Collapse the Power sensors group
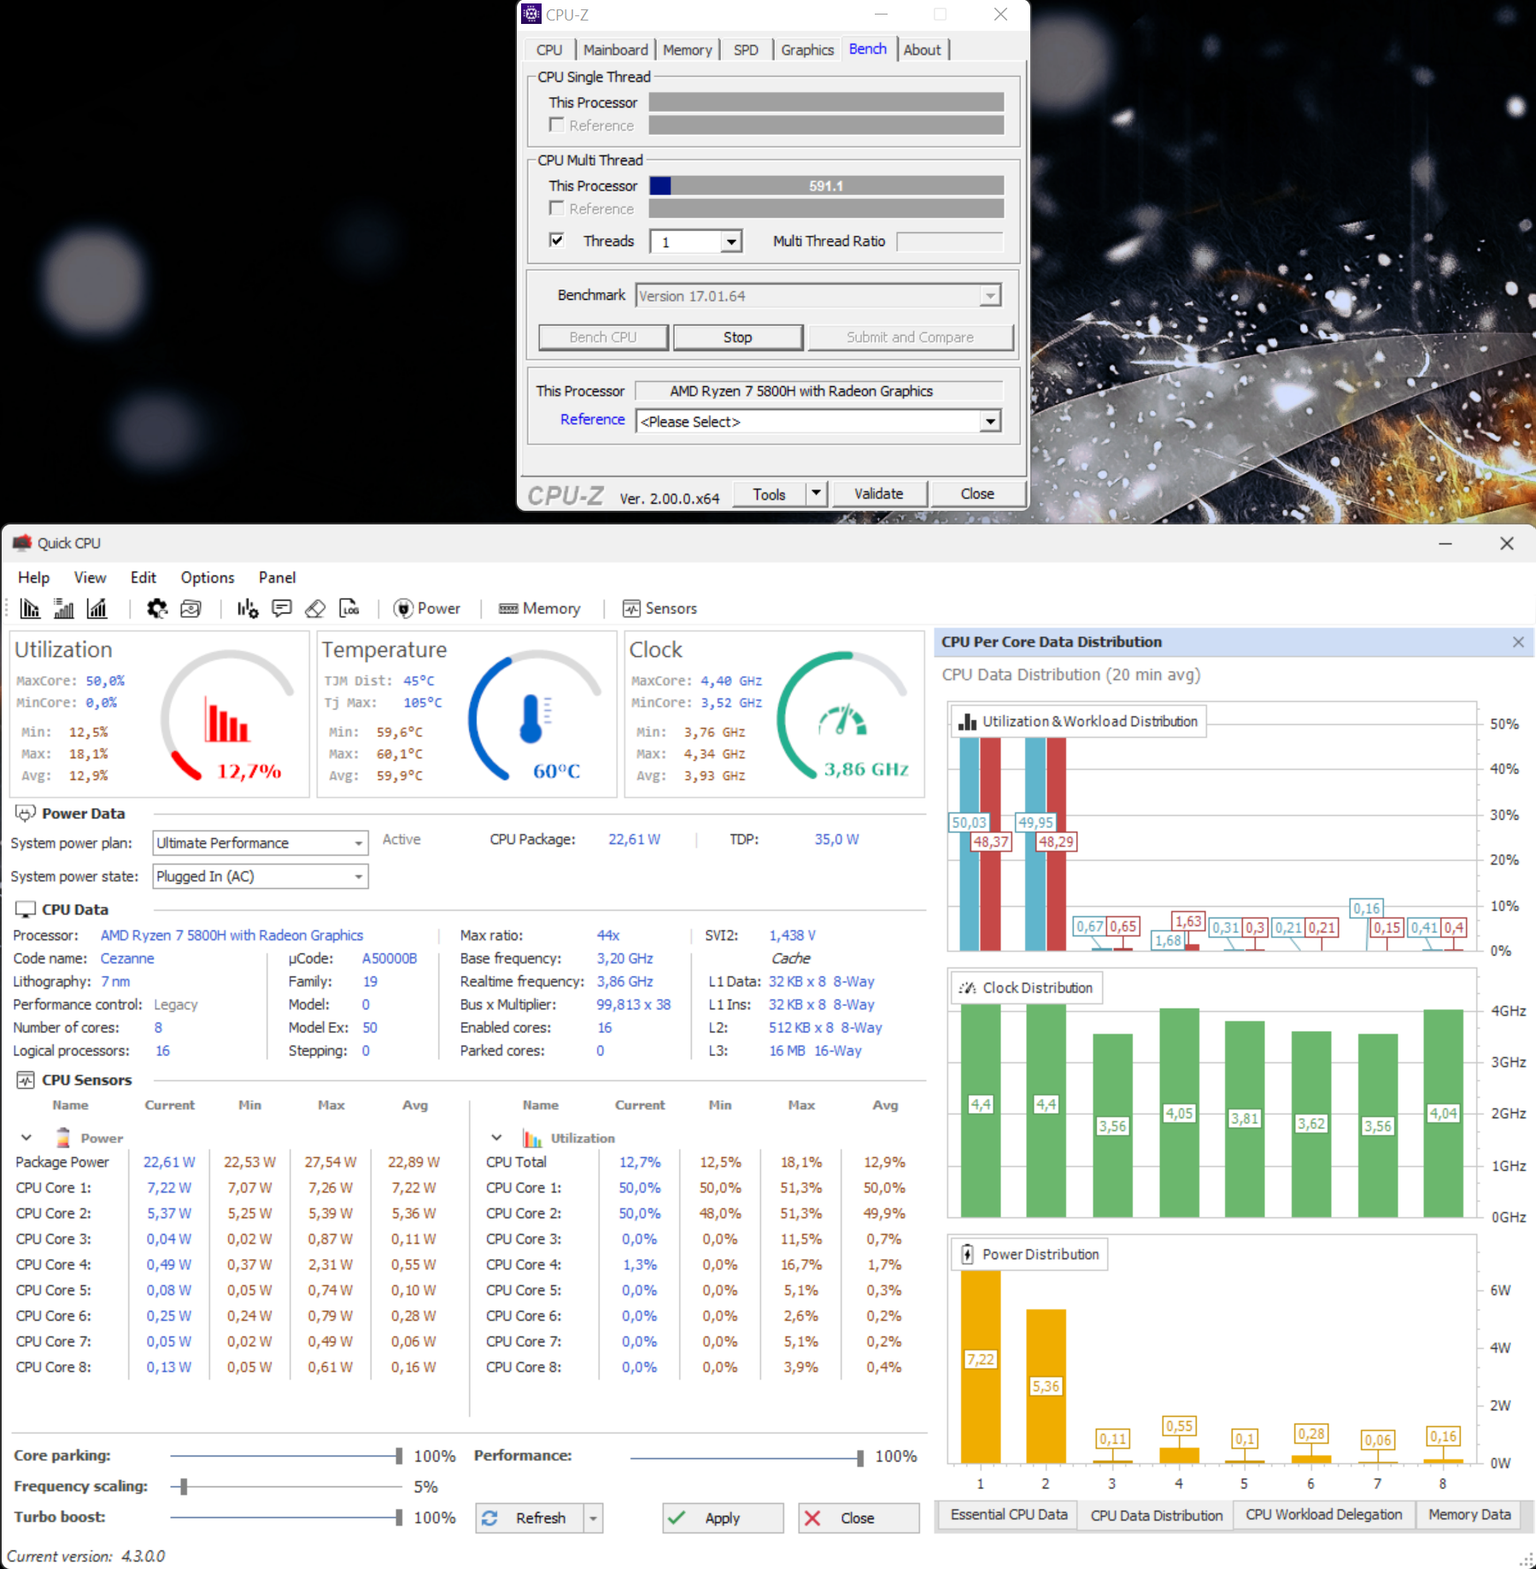The height and width of the screenshot is (1569, 1536). tap(26, 1138)
